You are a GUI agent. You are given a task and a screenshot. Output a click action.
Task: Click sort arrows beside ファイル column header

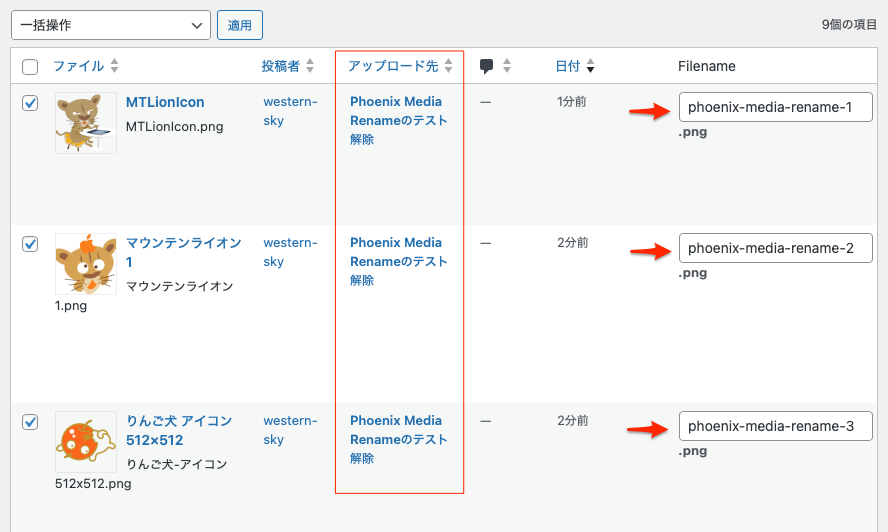pos(114,66)
